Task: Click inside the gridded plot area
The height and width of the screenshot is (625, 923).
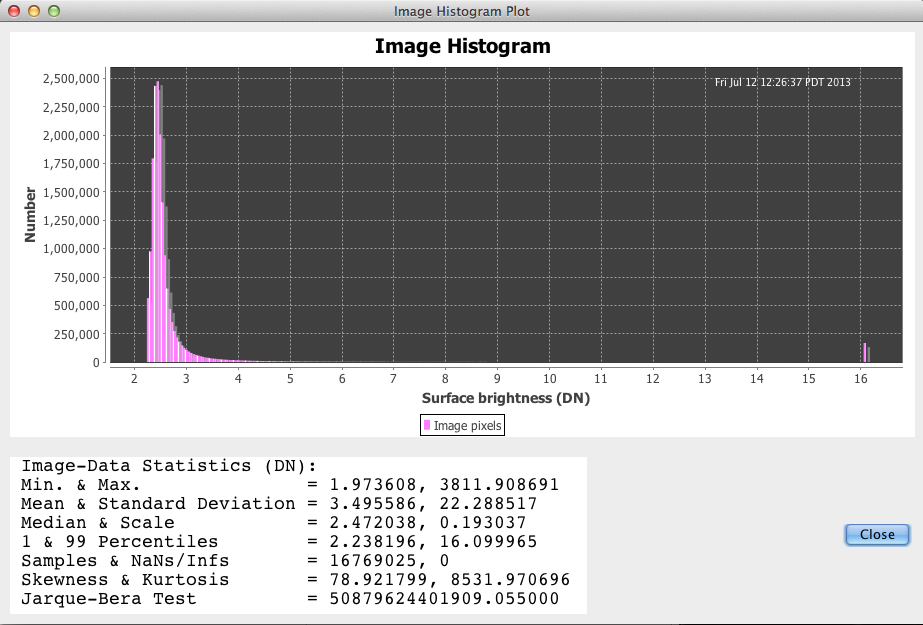Action: tap(500, 220)
